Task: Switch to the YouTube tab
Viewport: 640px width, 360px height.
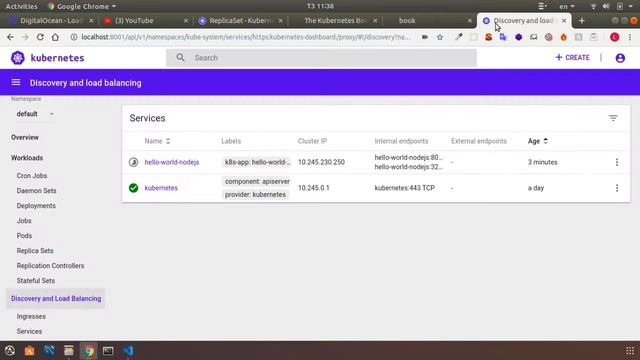Action: click(146, 20)
